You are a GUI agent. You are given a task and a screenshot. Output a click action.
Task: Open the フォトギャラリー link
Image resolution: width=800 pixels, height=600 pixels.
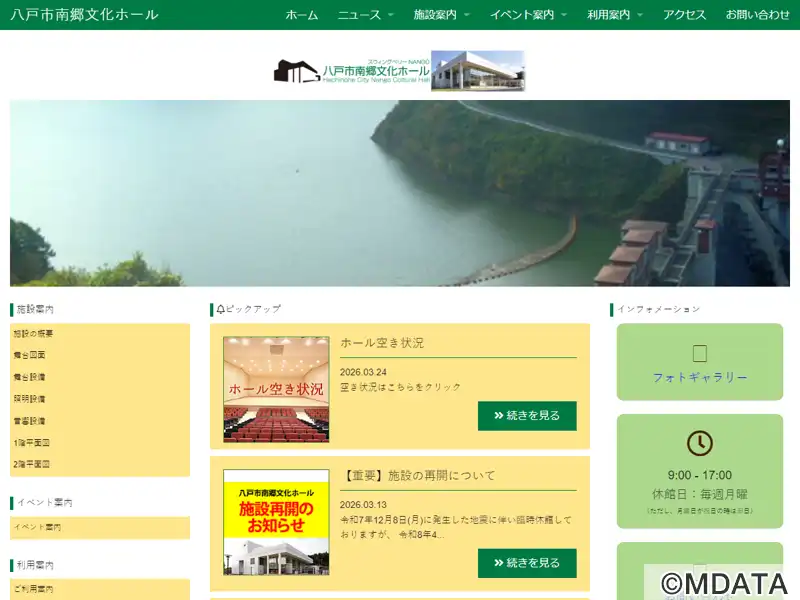pos(700,377)
